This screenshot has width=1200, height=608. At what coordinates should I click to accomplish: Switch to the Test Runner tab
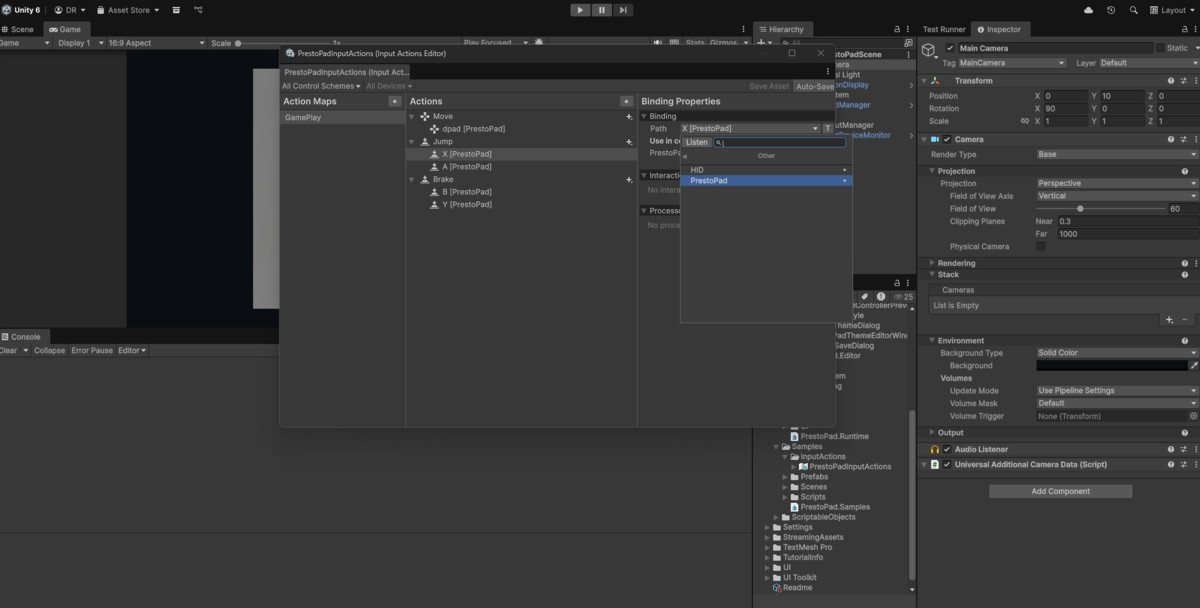coord(944,29)
